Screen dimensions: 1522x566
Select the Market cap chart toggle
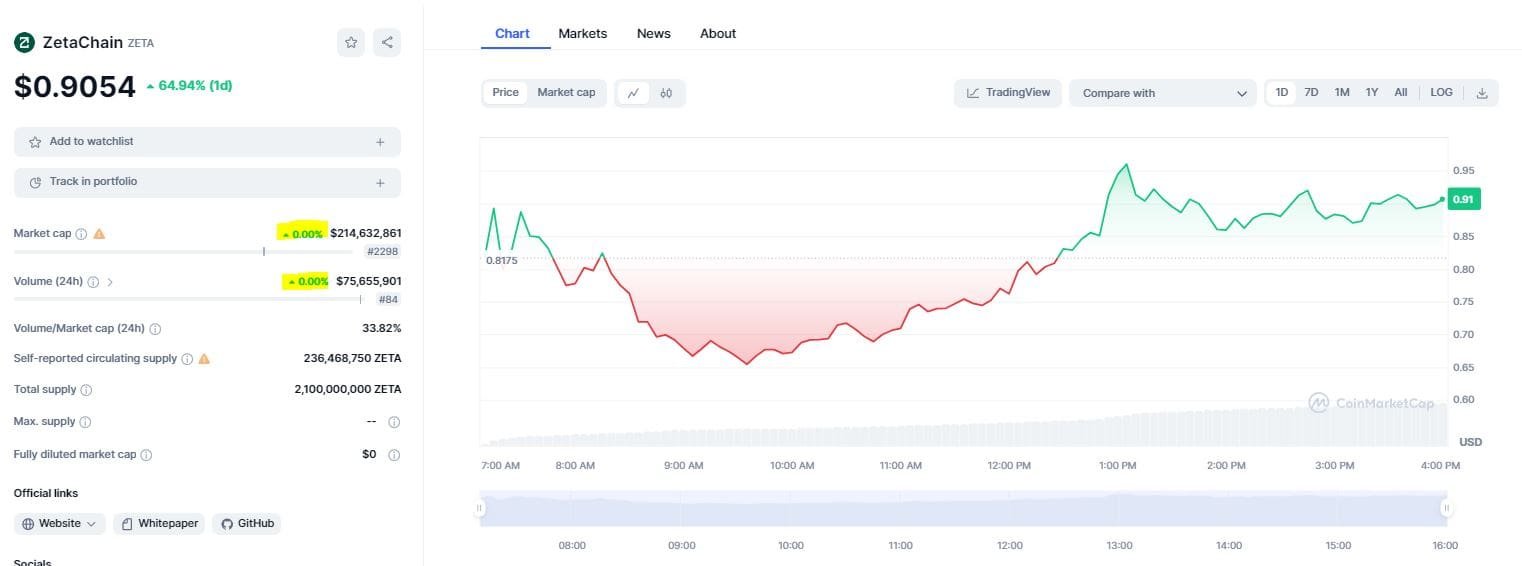pos(566,93)
